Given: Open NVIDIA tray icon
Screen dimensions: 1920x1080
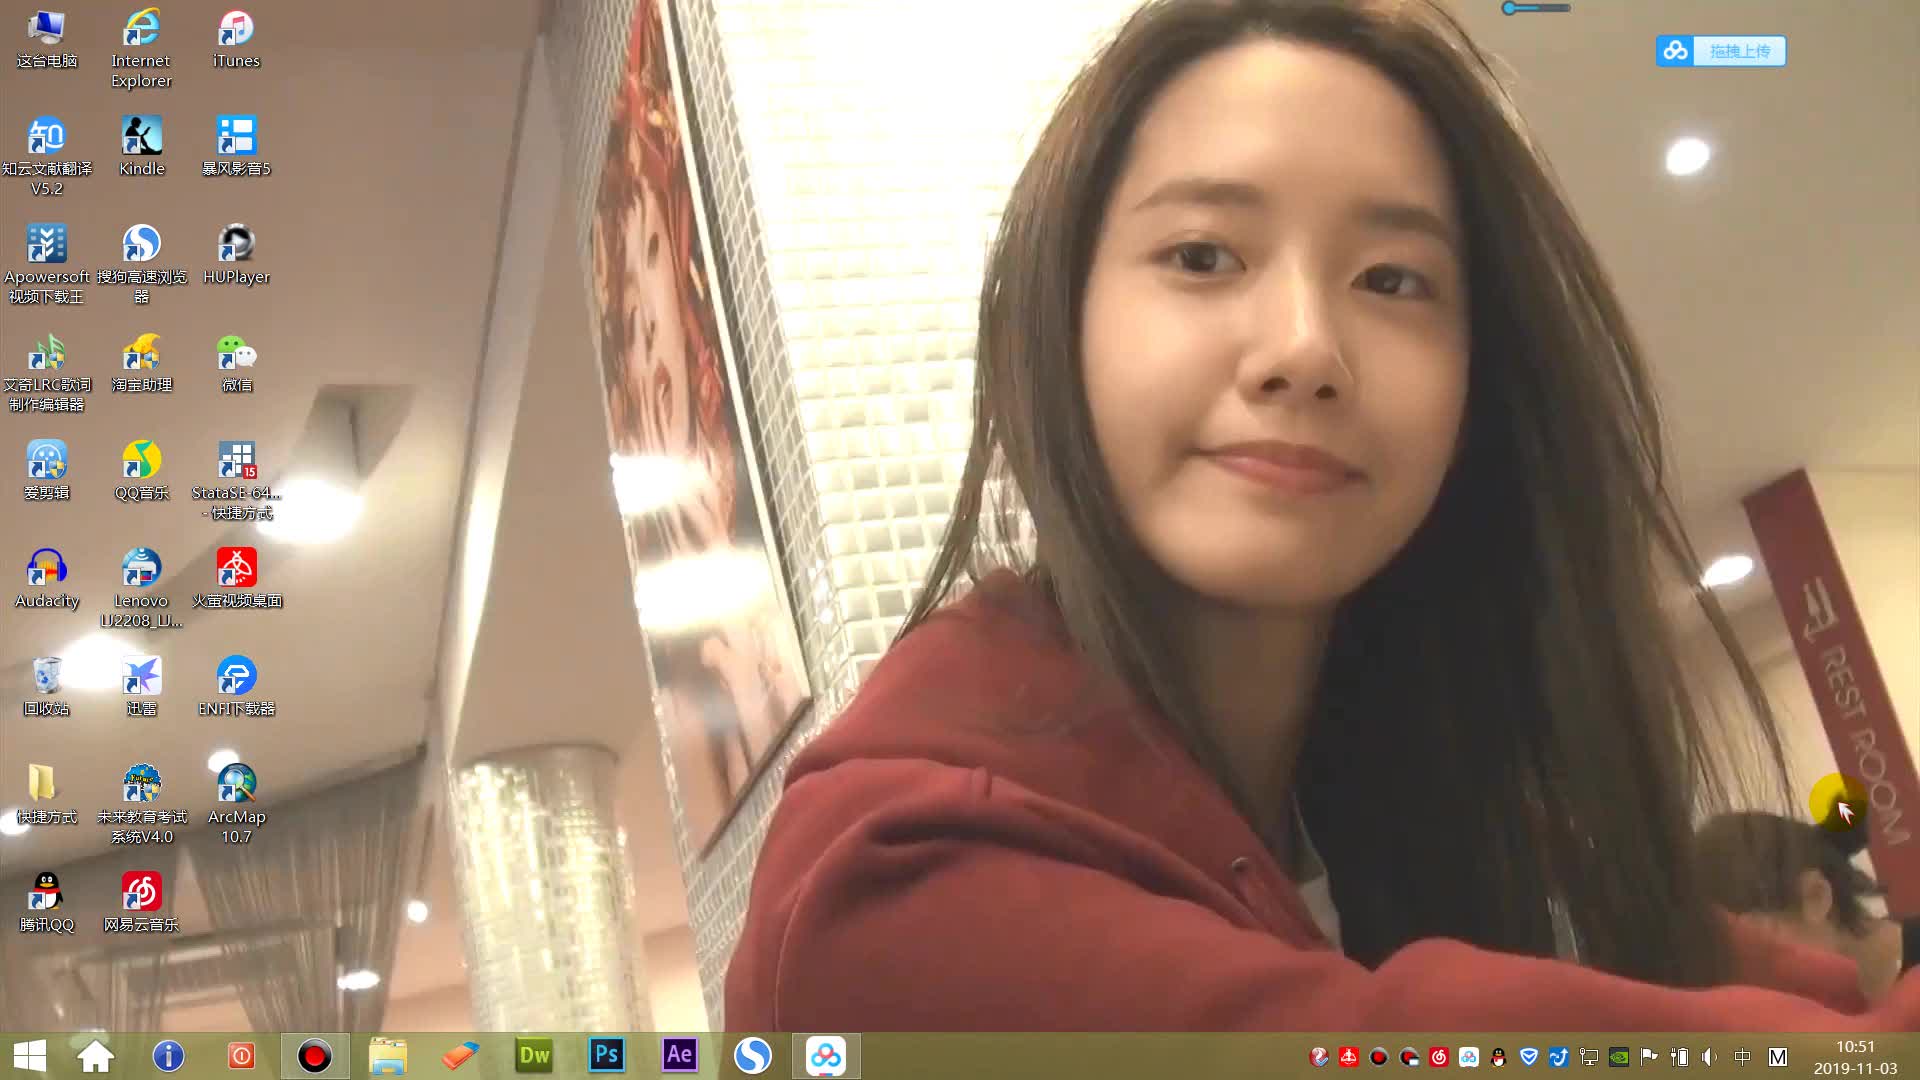Looking at the screenshot, I should click(1619, 1057).
